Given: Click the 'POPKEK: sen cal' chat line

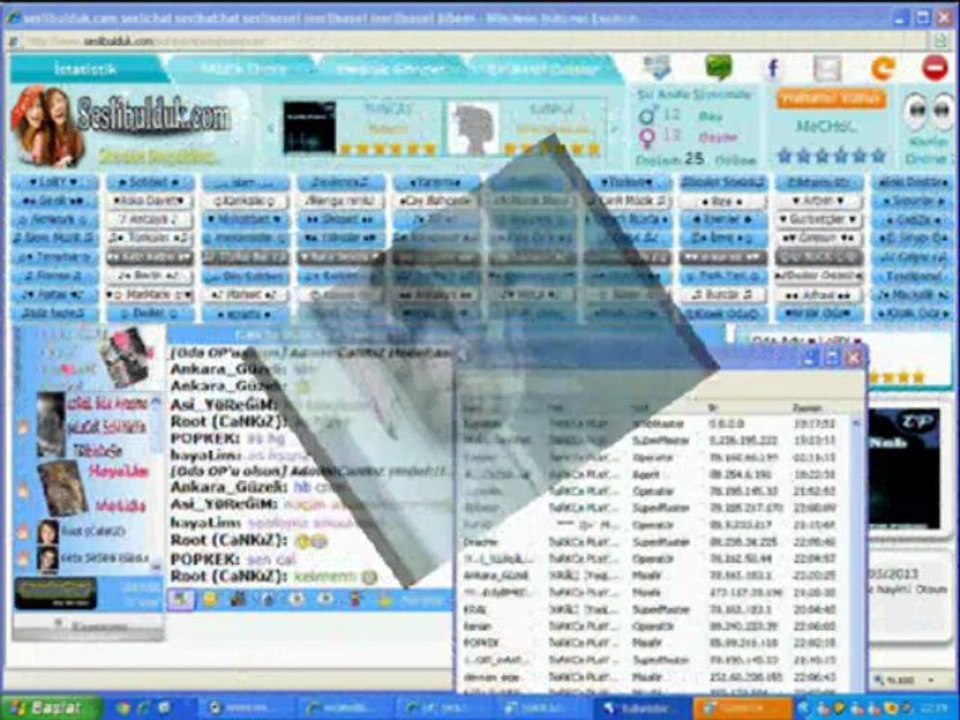Looking at the screenshot, I should (233, 559).
